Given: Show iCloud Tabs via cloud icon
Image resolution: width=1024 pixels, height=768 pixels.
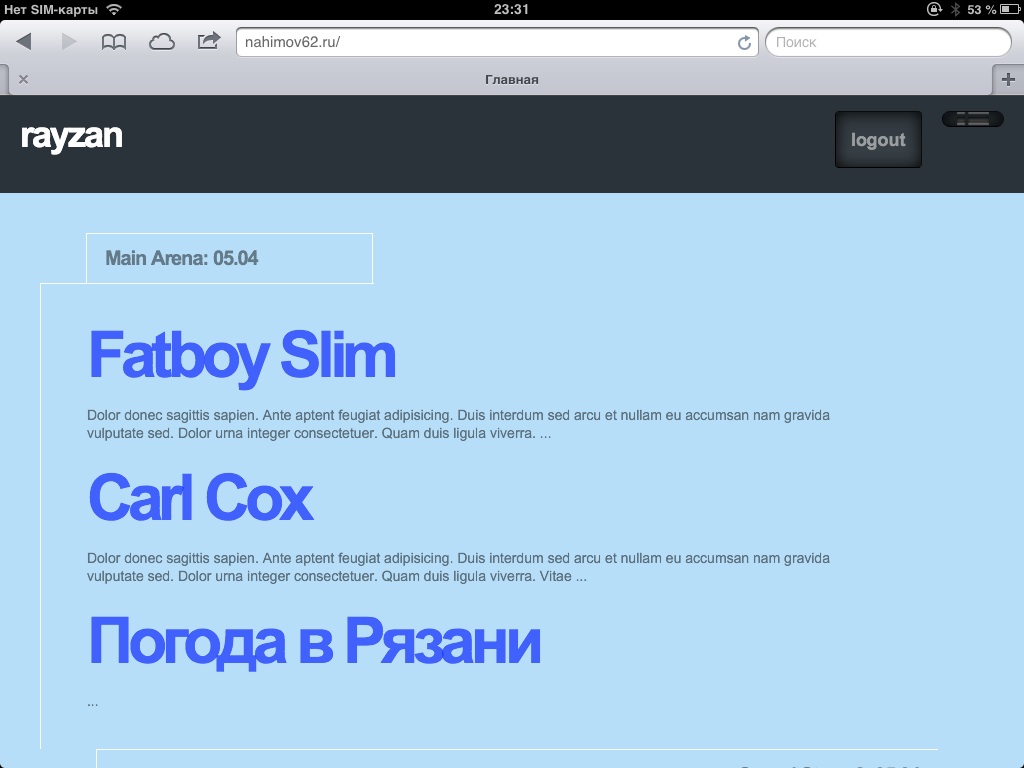Looking at the screenshot, I should (x=161, y=42).
